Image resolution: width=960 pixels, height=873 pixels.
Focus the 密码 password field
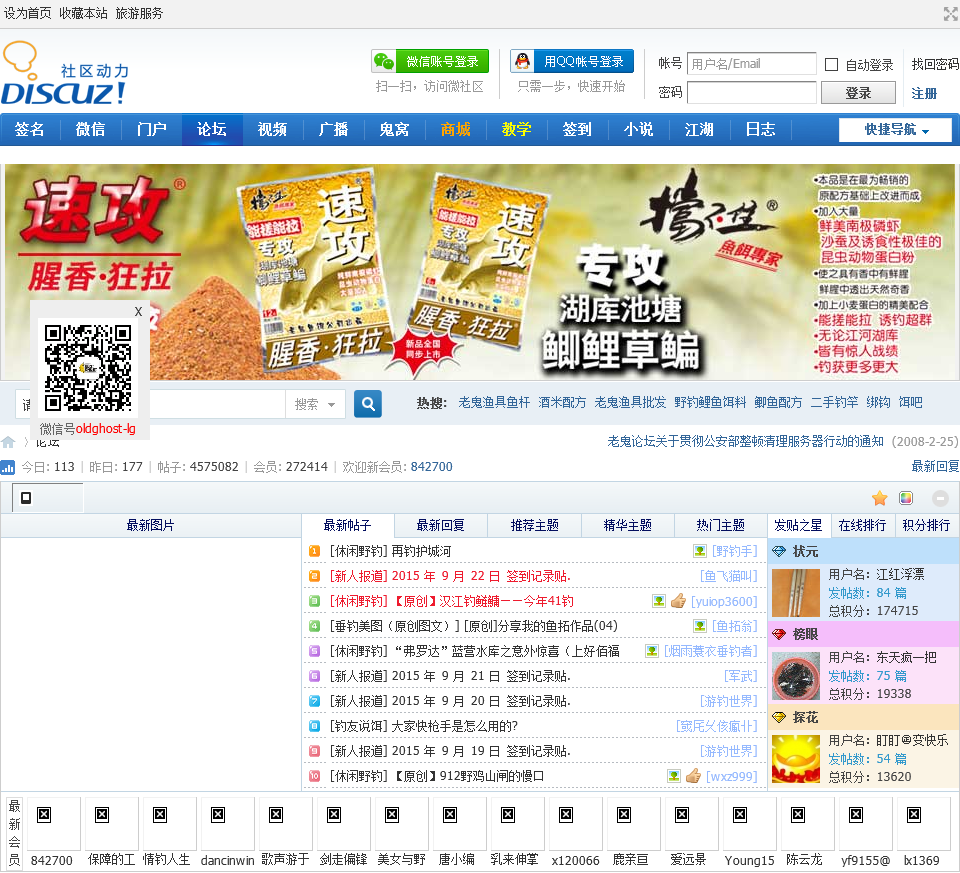tap(751, 92)
